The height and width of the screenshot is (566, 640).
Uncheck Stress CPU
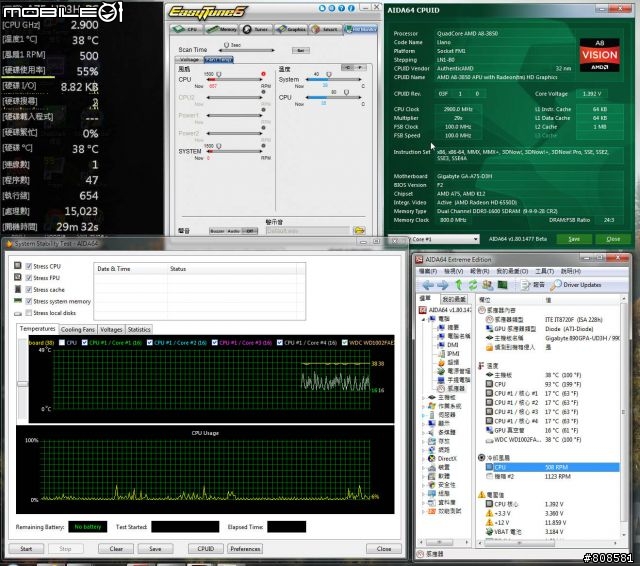pyautogui.click(x=29, y=266)
